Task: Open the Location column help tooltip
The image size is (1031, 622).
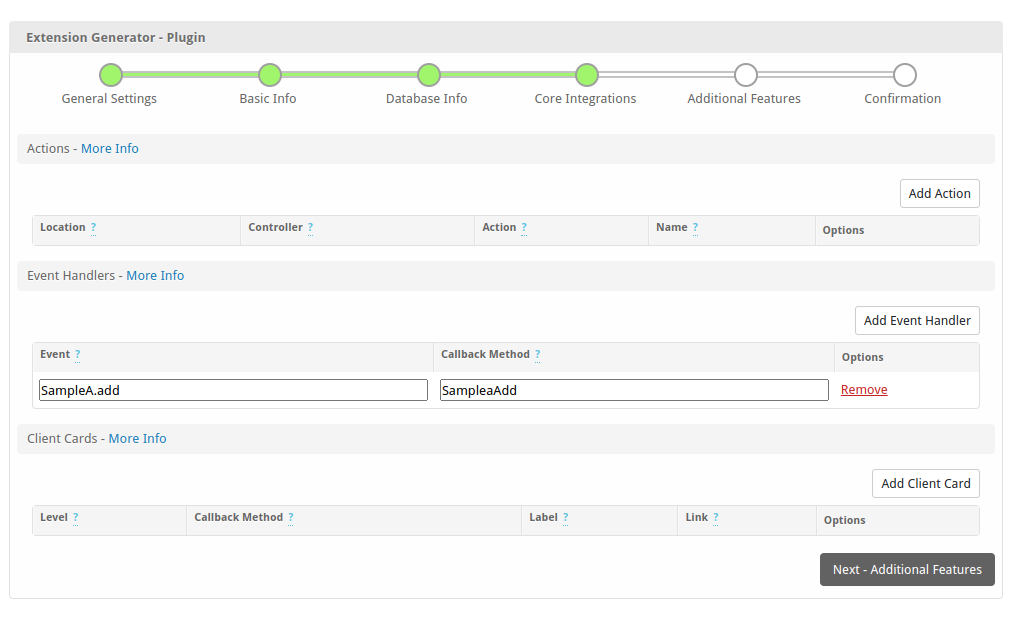Action: pyautogui.click(x=93, y=227)
